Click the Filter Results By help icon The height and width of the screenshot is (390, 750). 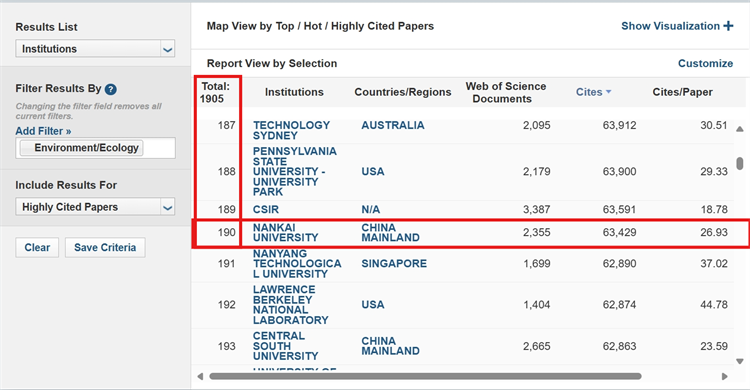click(x=110, y=89)
